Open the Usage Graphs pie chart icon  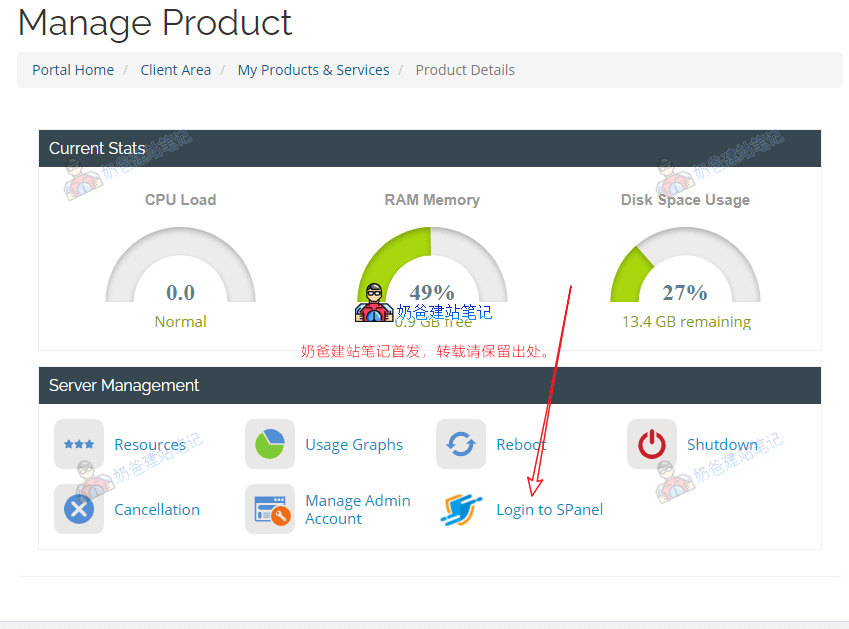270,444
